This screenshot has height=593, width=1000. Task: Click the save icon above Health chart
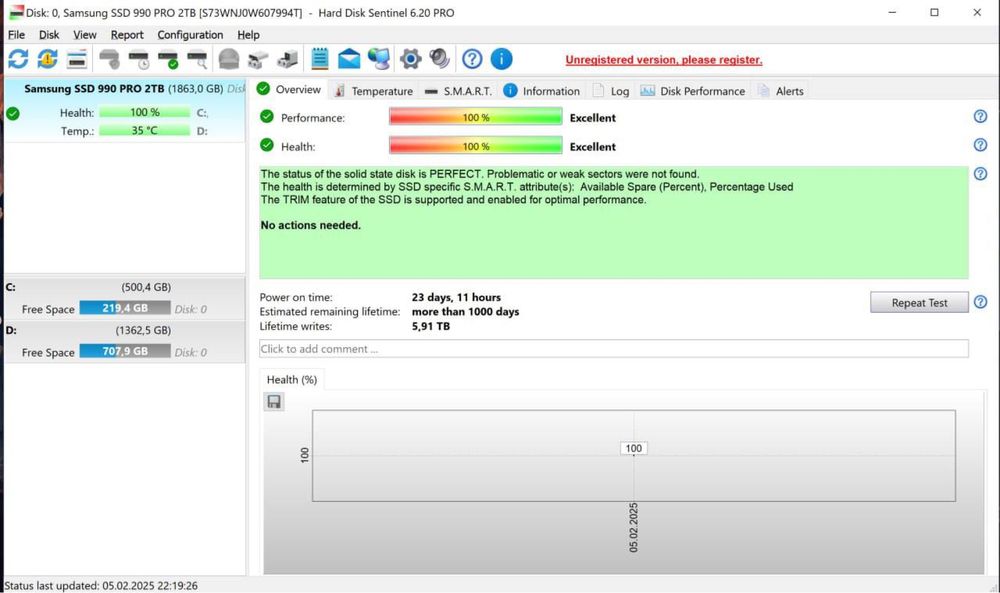pos(274,402)
